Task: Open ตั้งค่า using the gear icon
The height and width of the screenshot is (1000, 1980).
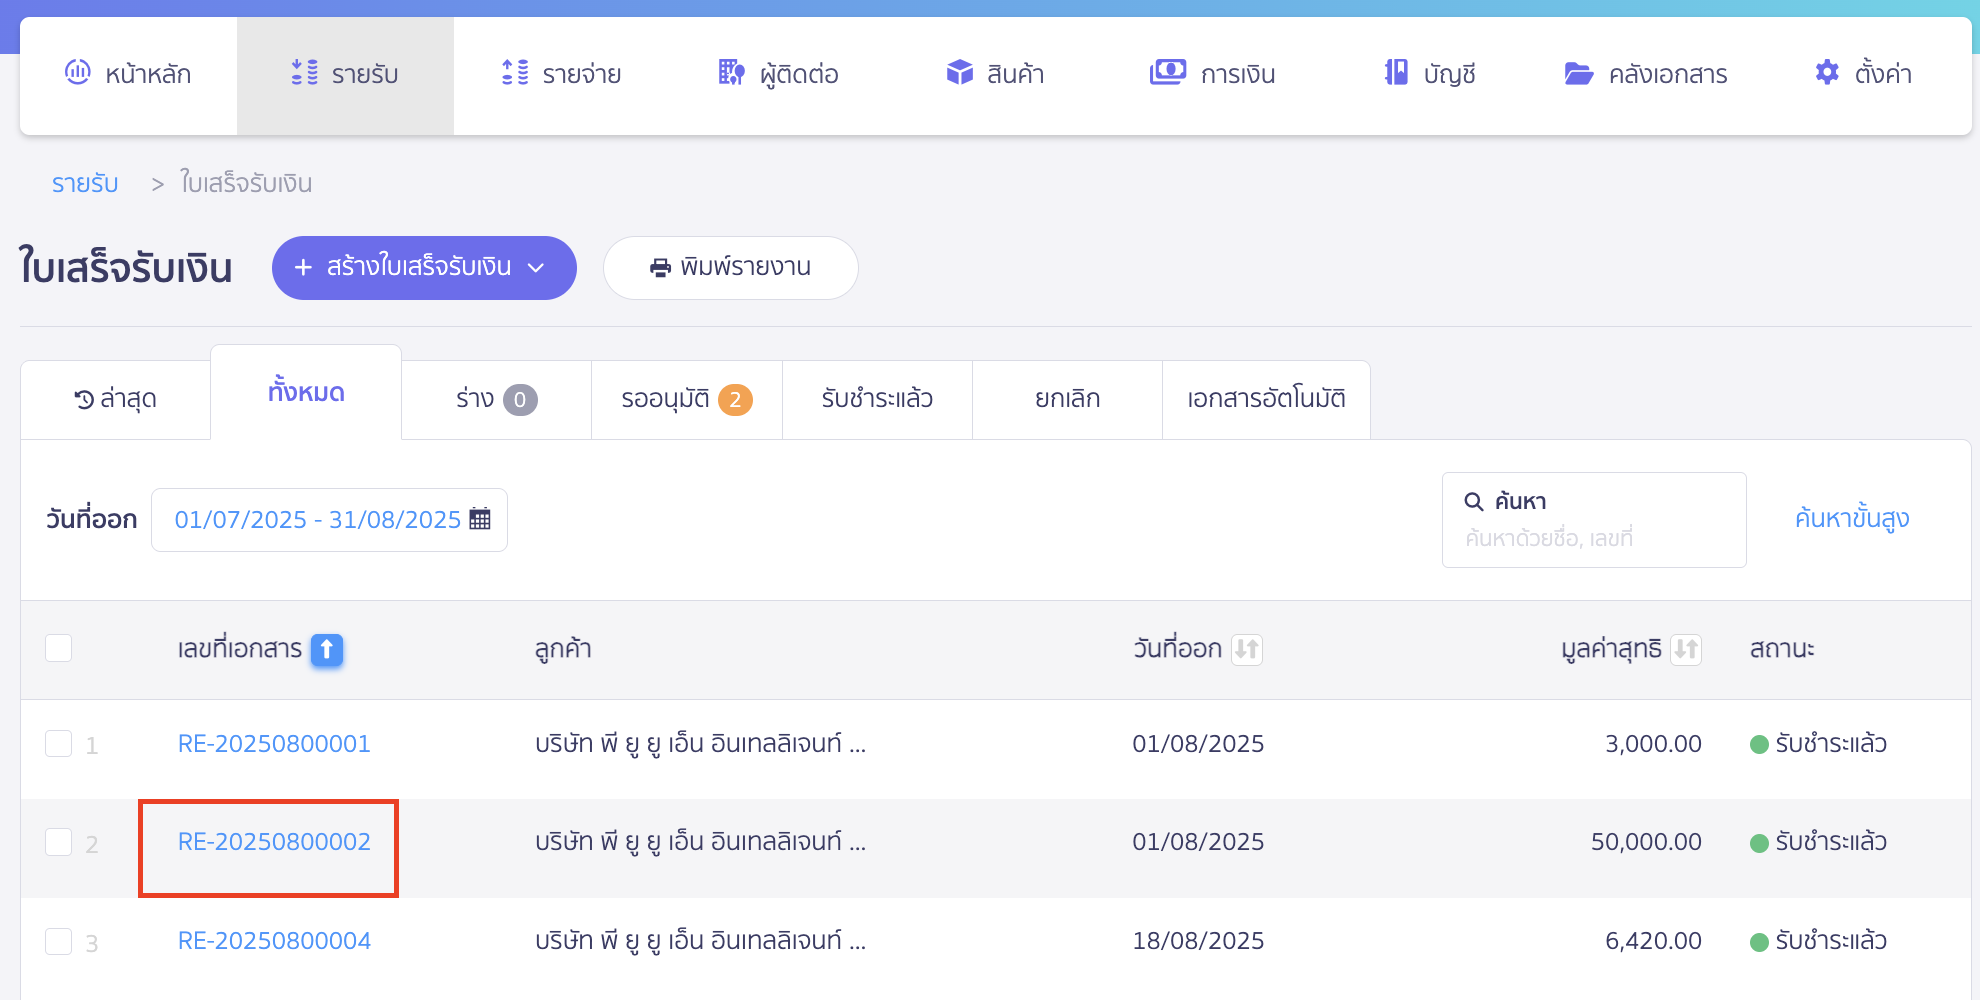Action: (1826, 71)
